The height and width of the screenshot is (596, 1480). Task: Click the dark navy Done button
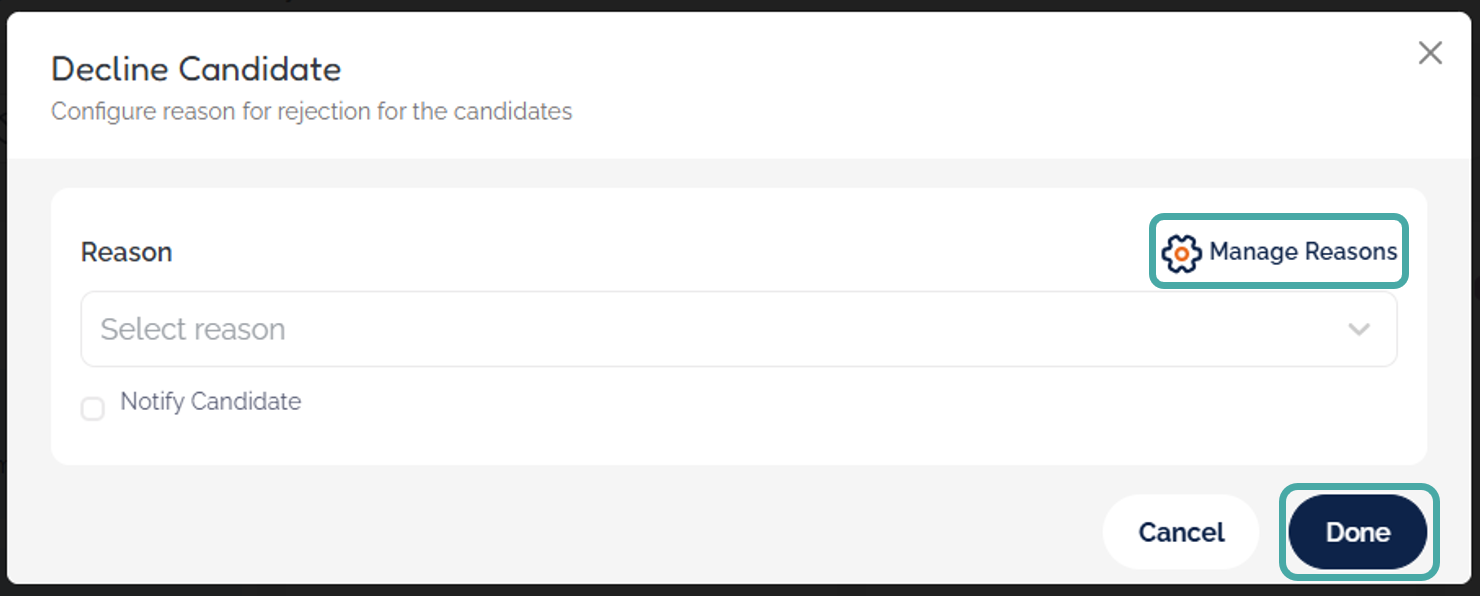click(x=1357, y=532)
